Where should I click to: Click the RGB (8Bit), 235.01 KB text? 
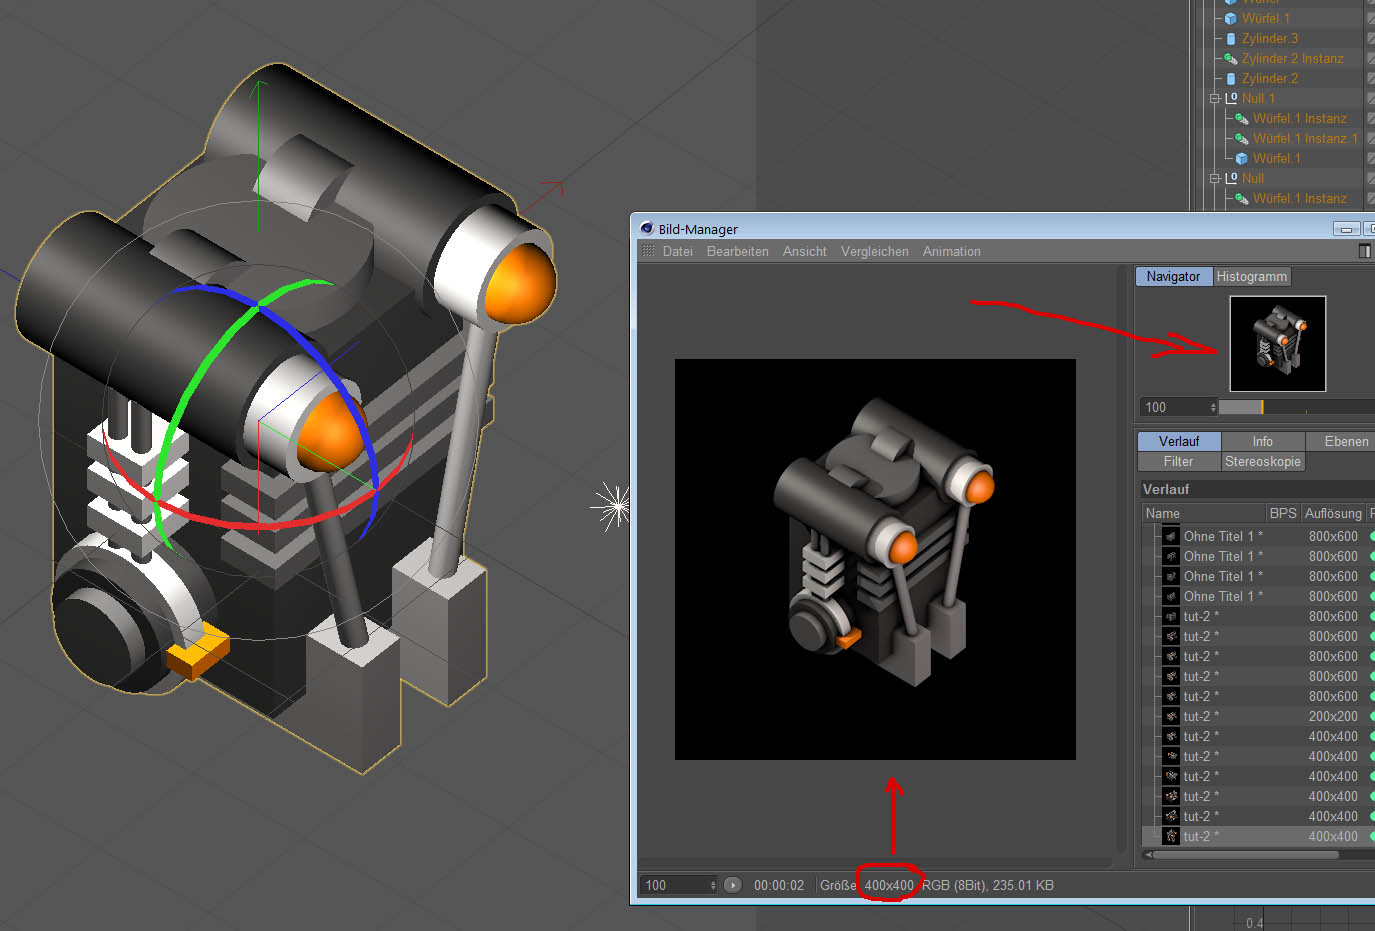click(988, 885)
